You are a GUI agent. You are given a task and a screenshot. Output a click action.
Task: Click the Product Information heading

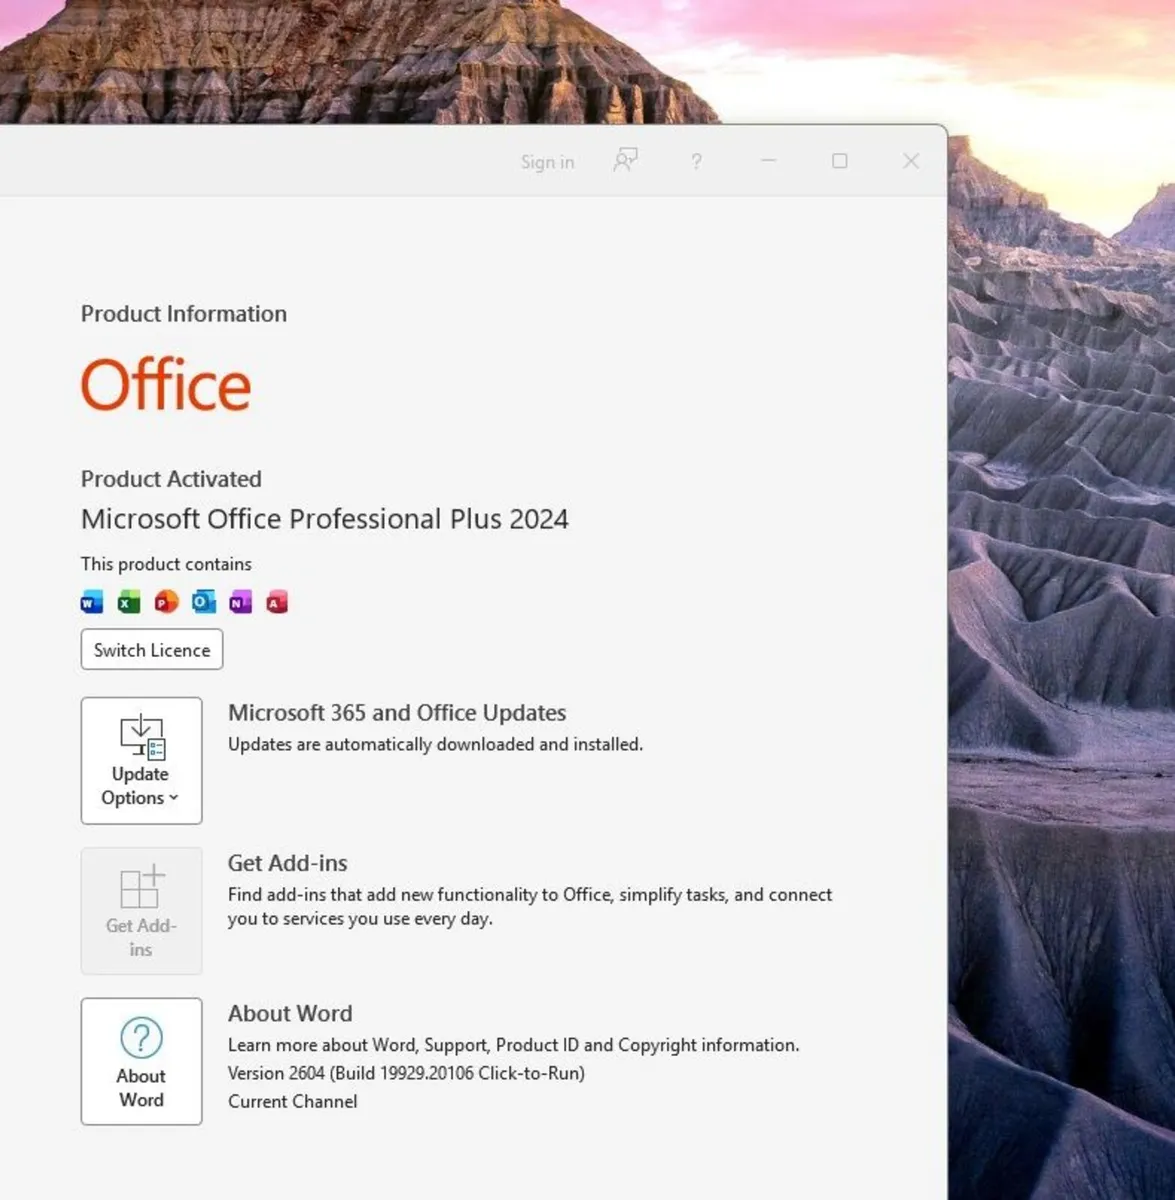coord(184,314)
